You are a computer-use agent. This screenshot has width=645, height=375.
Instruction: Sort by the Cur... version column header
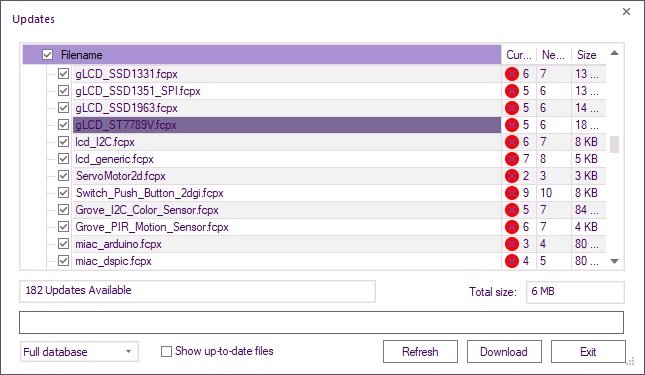pyautogui.click(x=519, y=55)
